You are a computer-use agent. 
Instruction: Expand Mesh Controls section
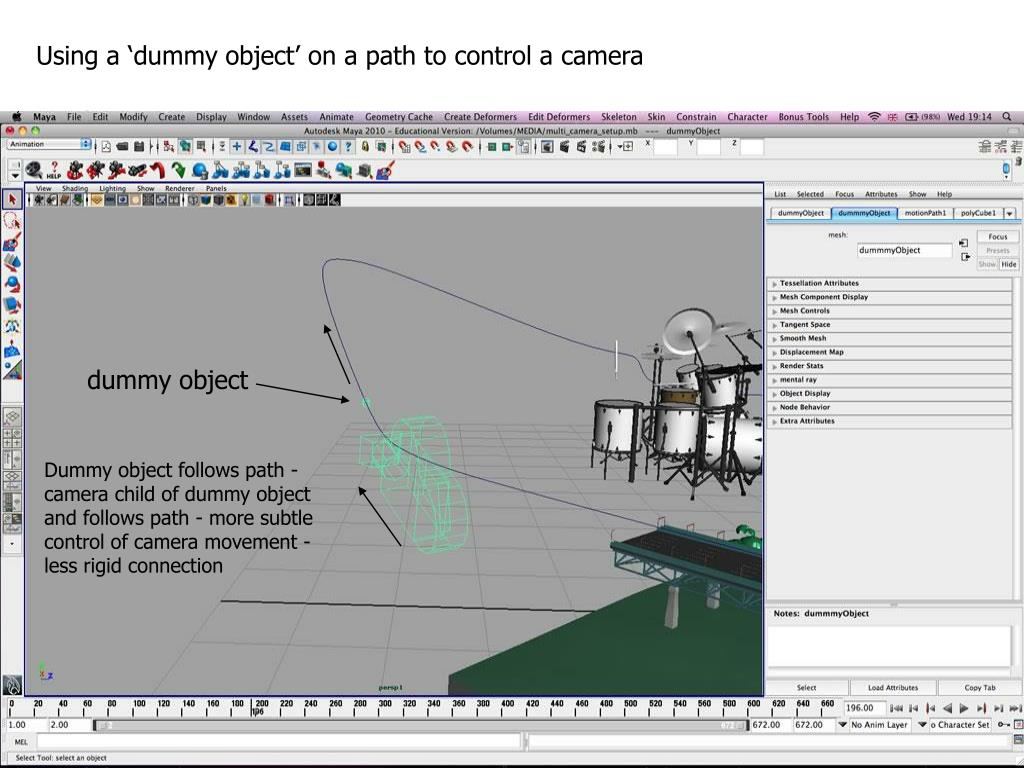point(889,311)
